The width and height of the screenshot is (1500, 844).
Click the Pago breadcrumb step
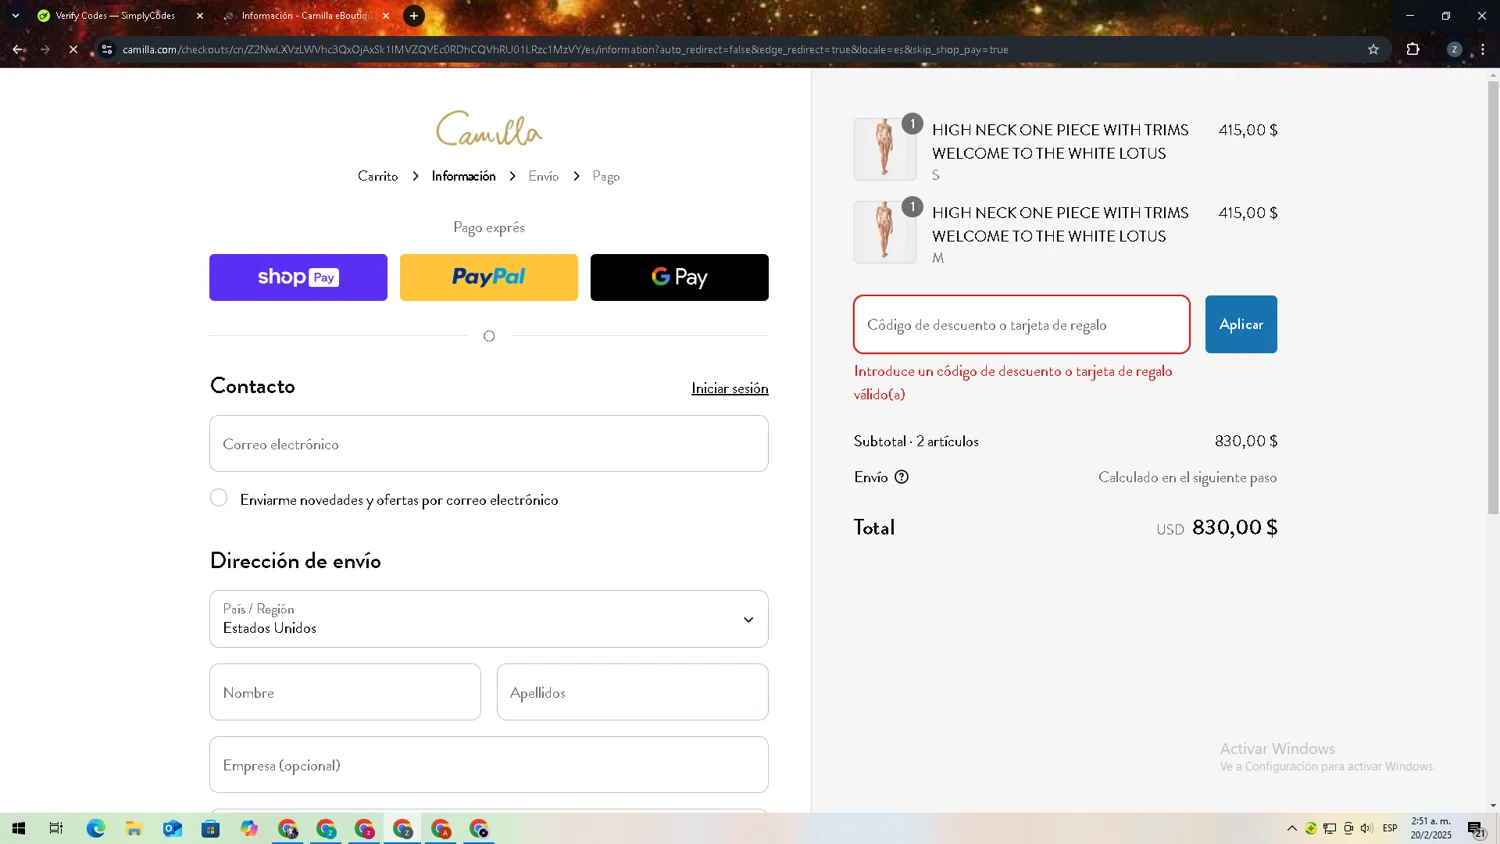(606, 176)
